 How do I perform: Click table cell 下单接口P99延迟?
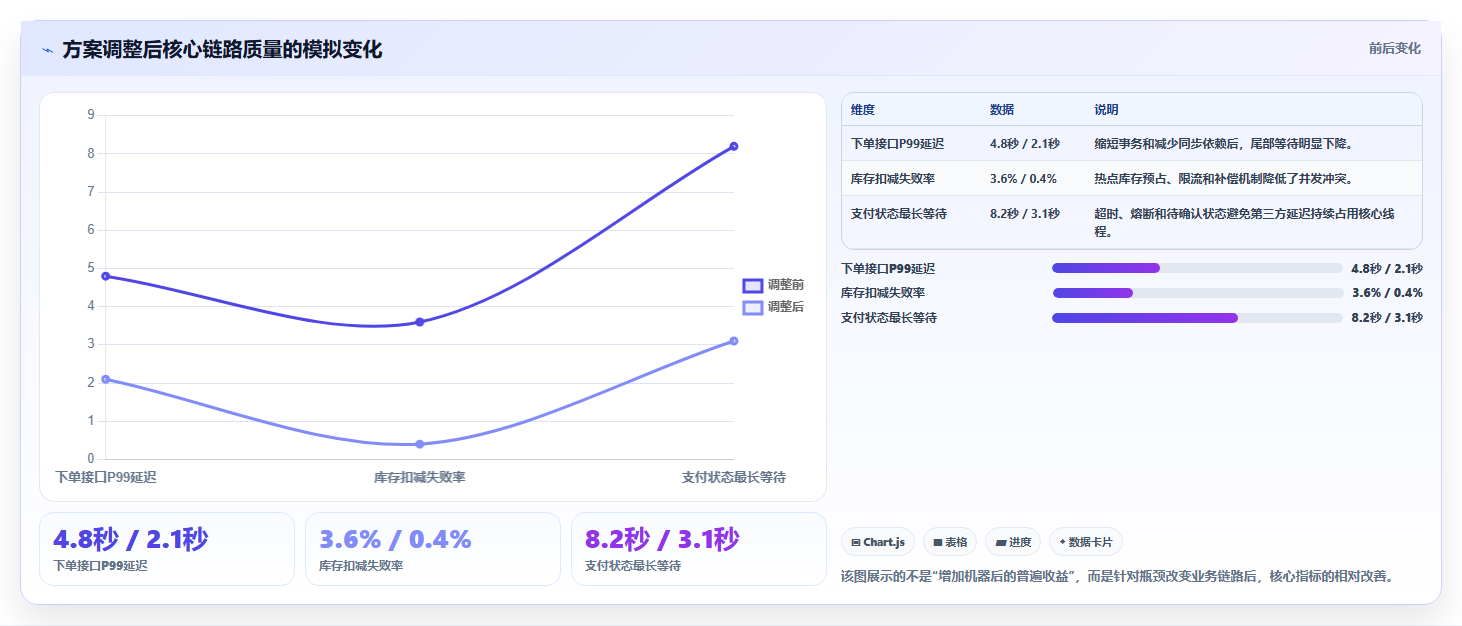[899, 144]
